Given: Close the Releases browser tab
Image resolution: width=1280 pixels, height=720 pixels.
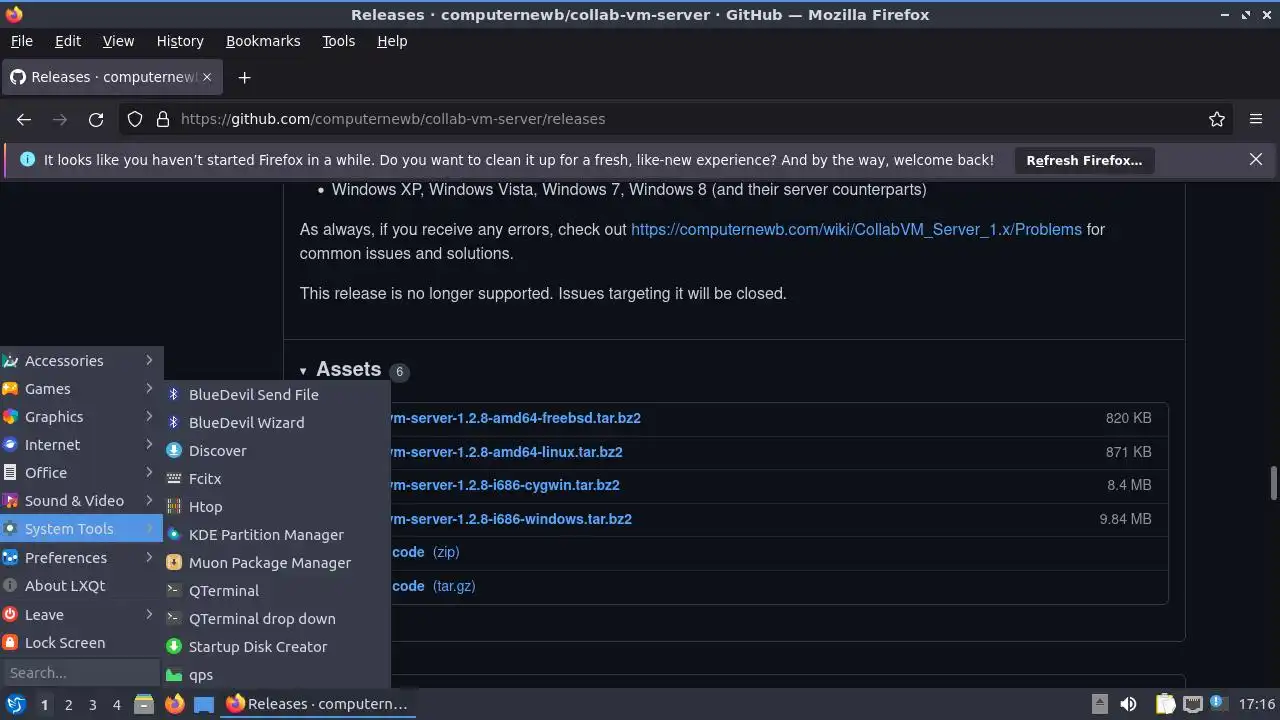Looking at the screenshot, I should tap(207, 77).
